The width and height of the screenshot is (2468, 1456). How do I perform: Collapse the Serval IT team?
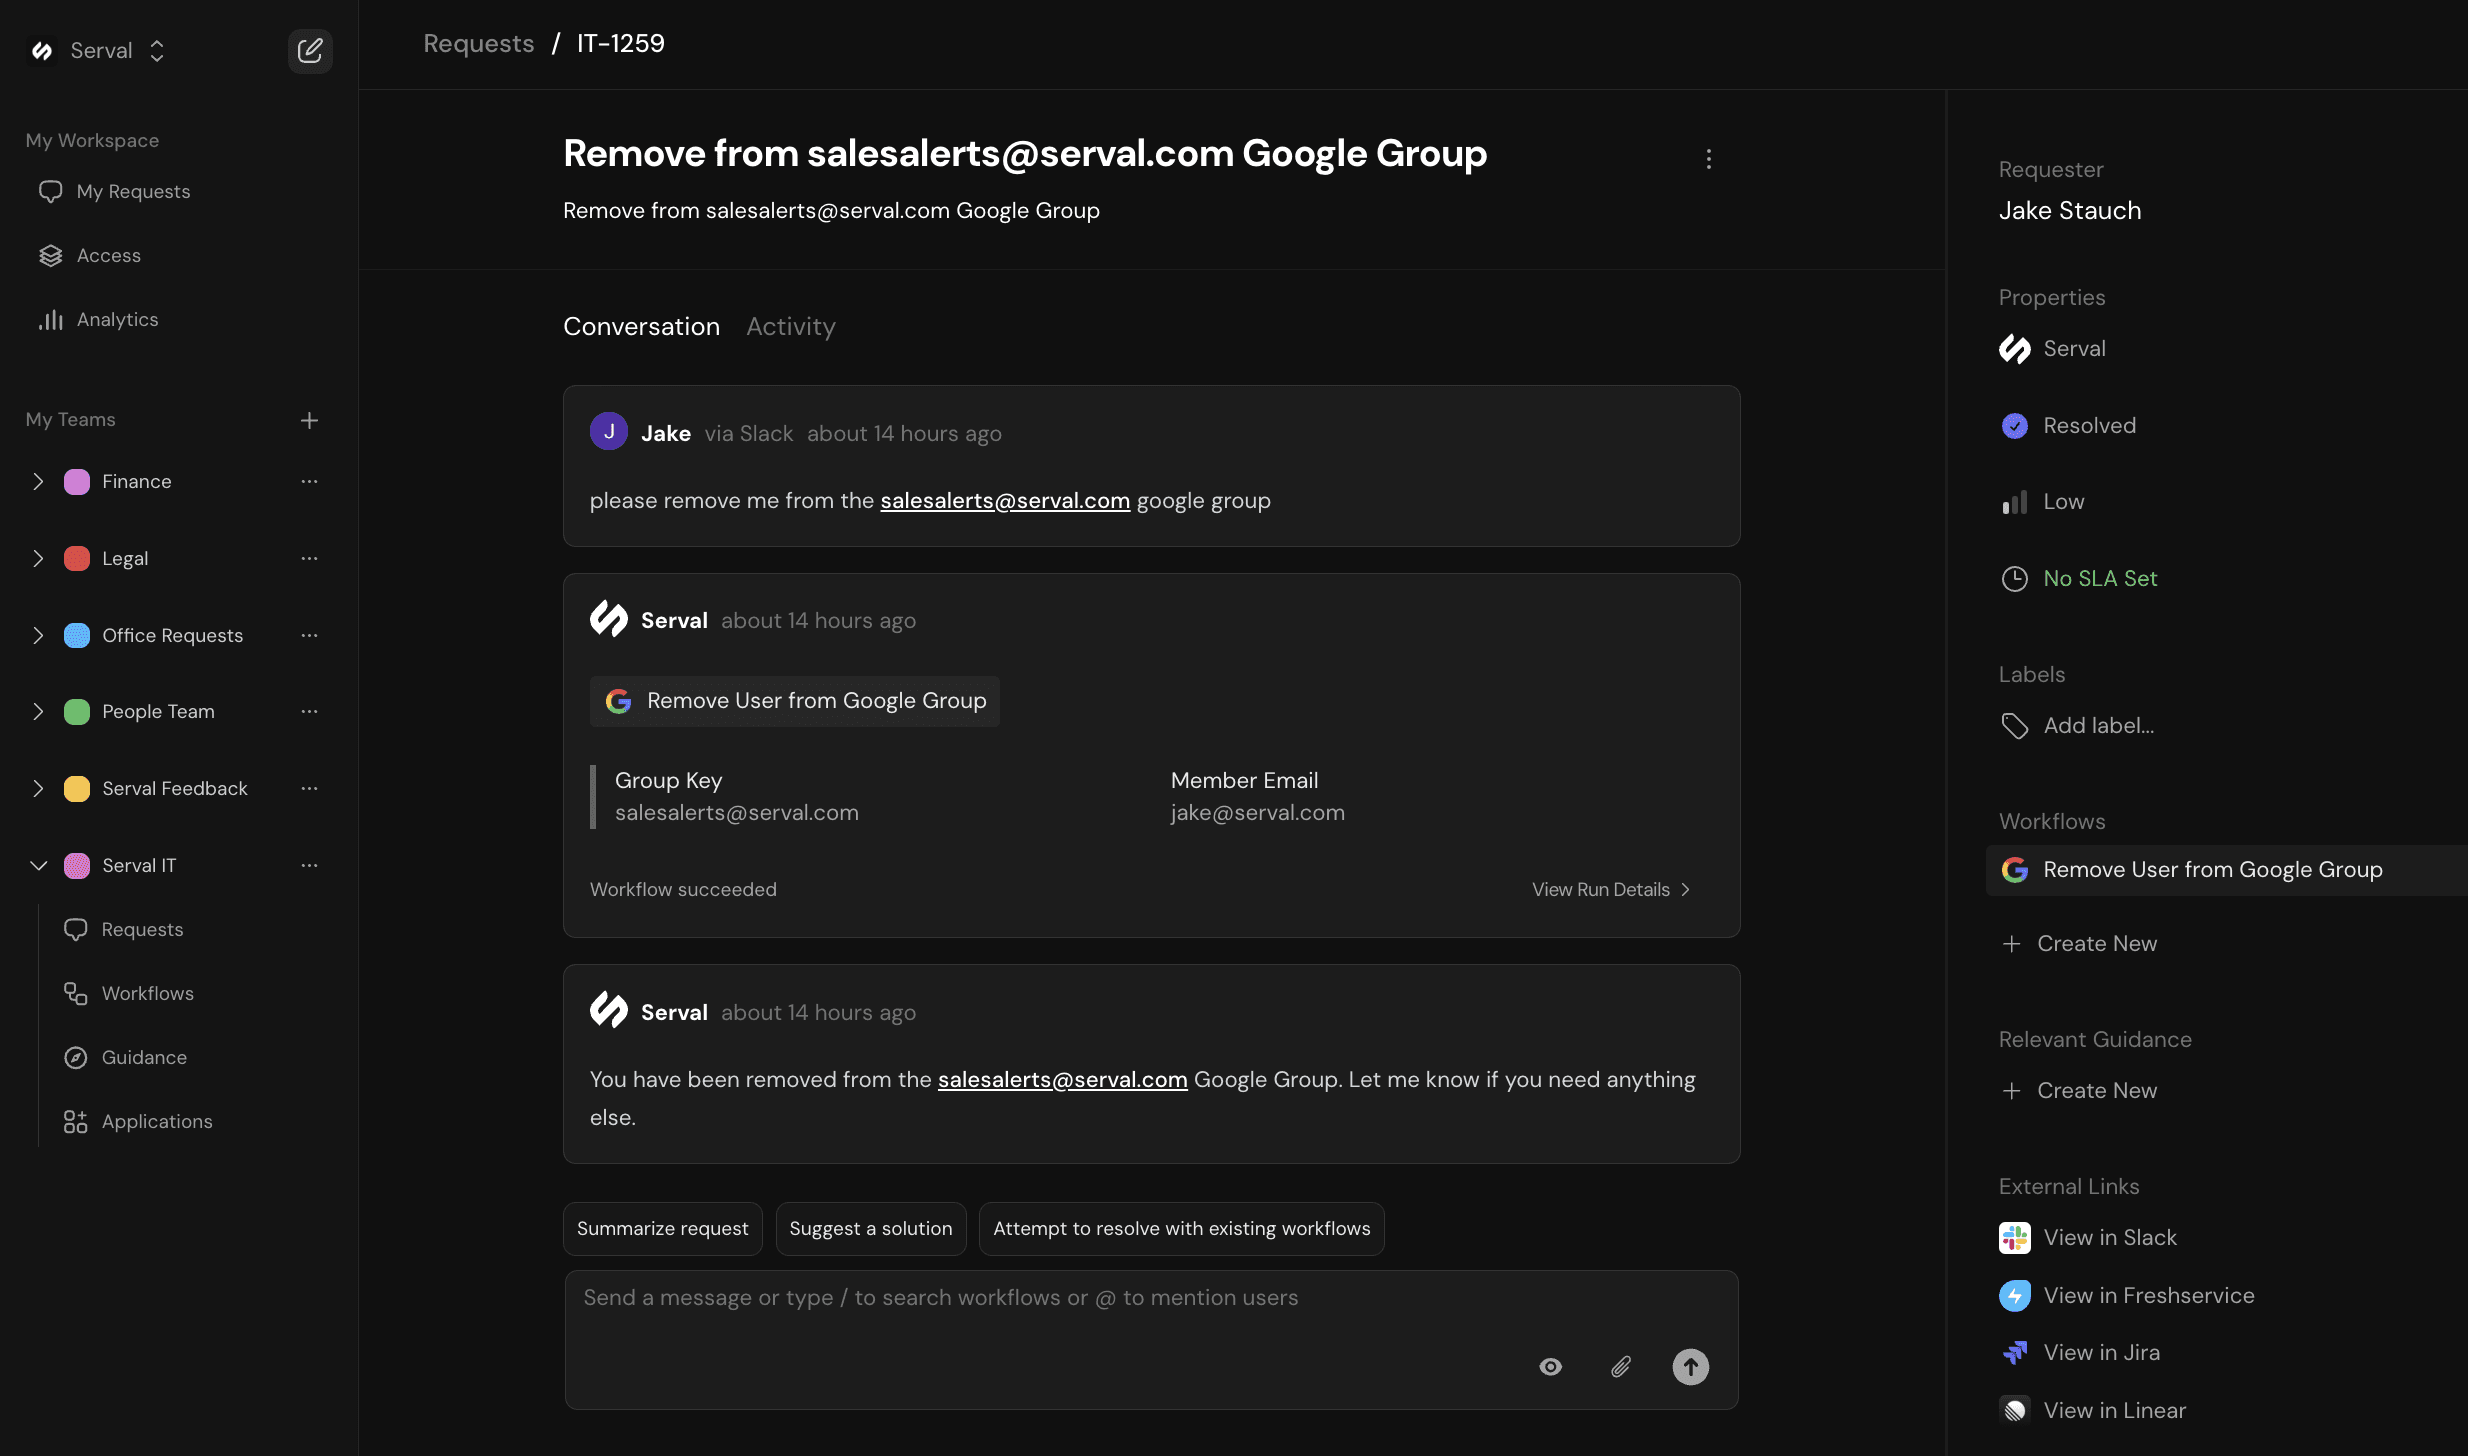click(x=39, y=865)
